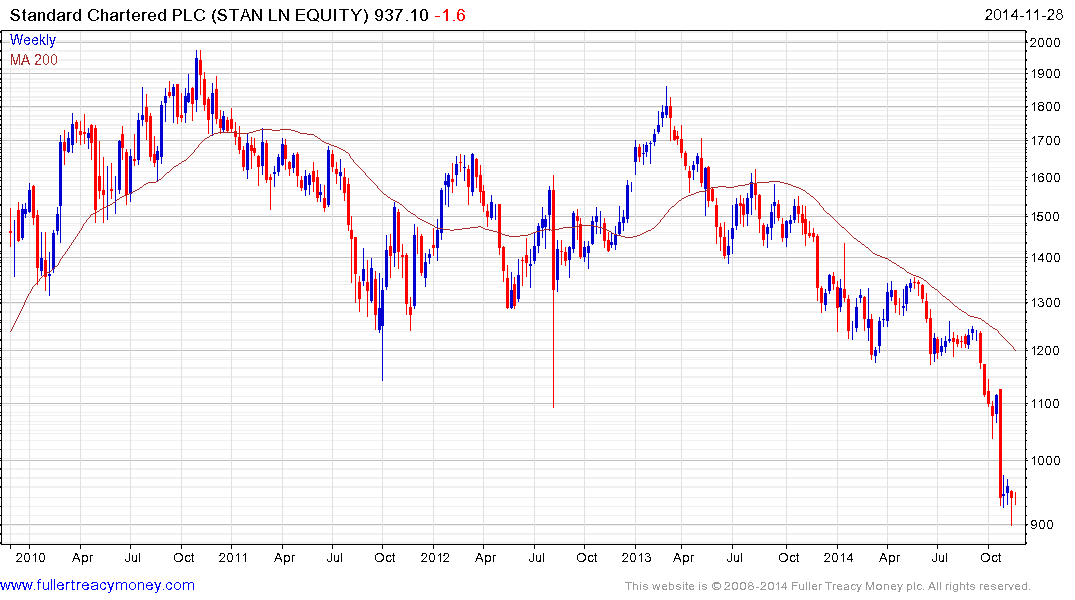Click the Weekly timeframe label
The image size is (1075, 600).
point(33,40)
